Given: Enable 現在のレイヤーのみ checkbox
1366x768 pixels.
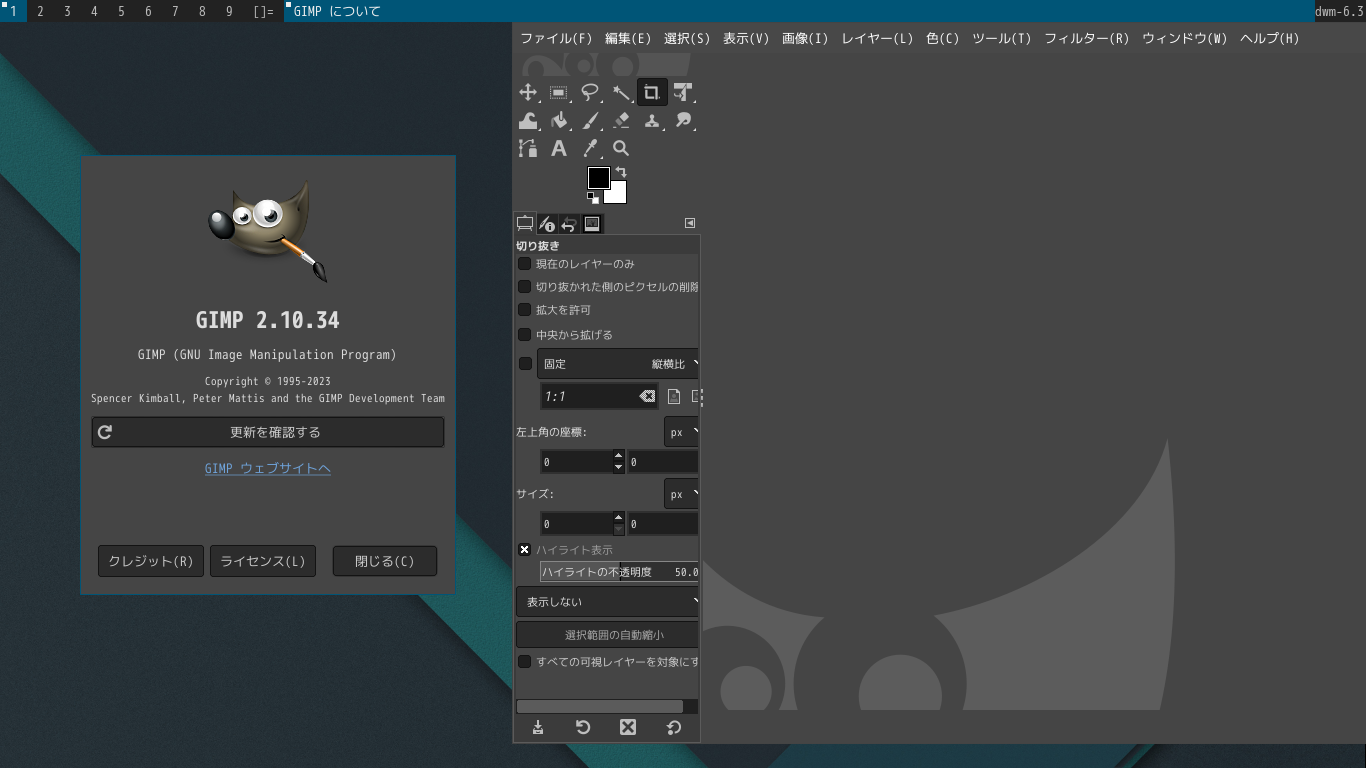Looking at the screenshot, I should click(524, 264).
